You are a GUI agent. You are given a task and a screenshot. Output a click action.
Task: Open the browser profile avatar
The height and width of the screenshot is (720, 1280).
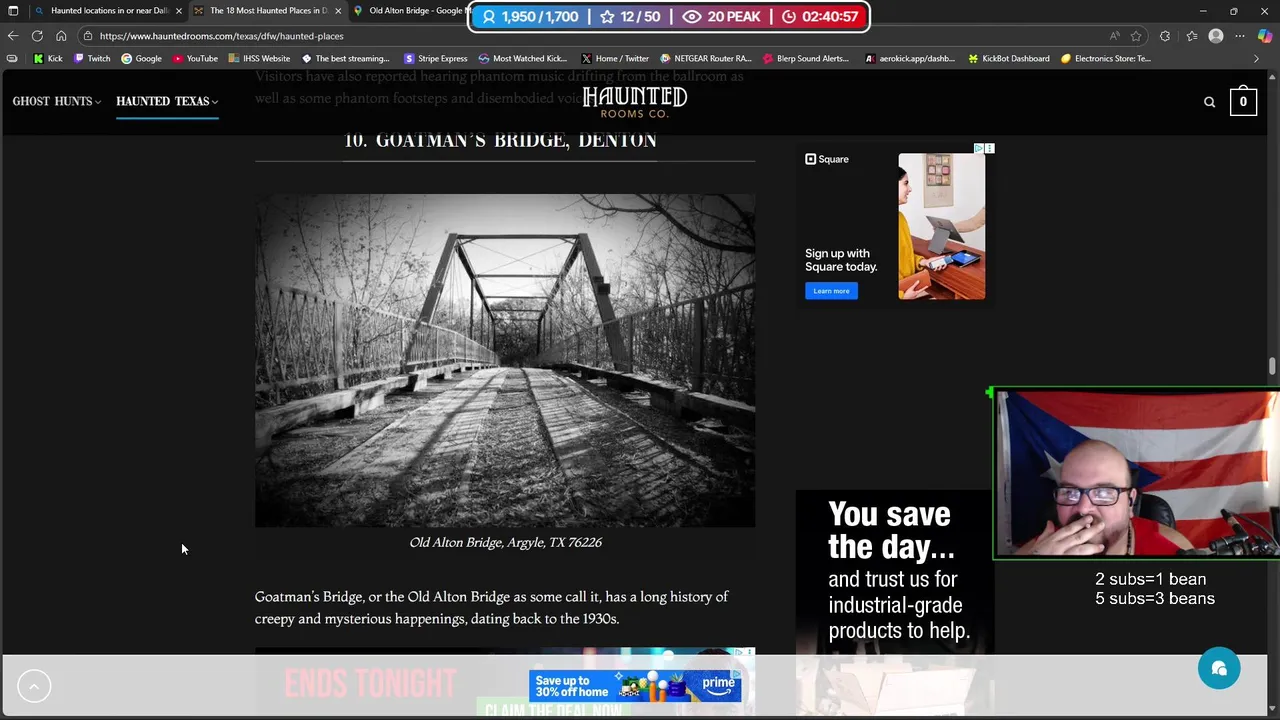click(1216, 36)
